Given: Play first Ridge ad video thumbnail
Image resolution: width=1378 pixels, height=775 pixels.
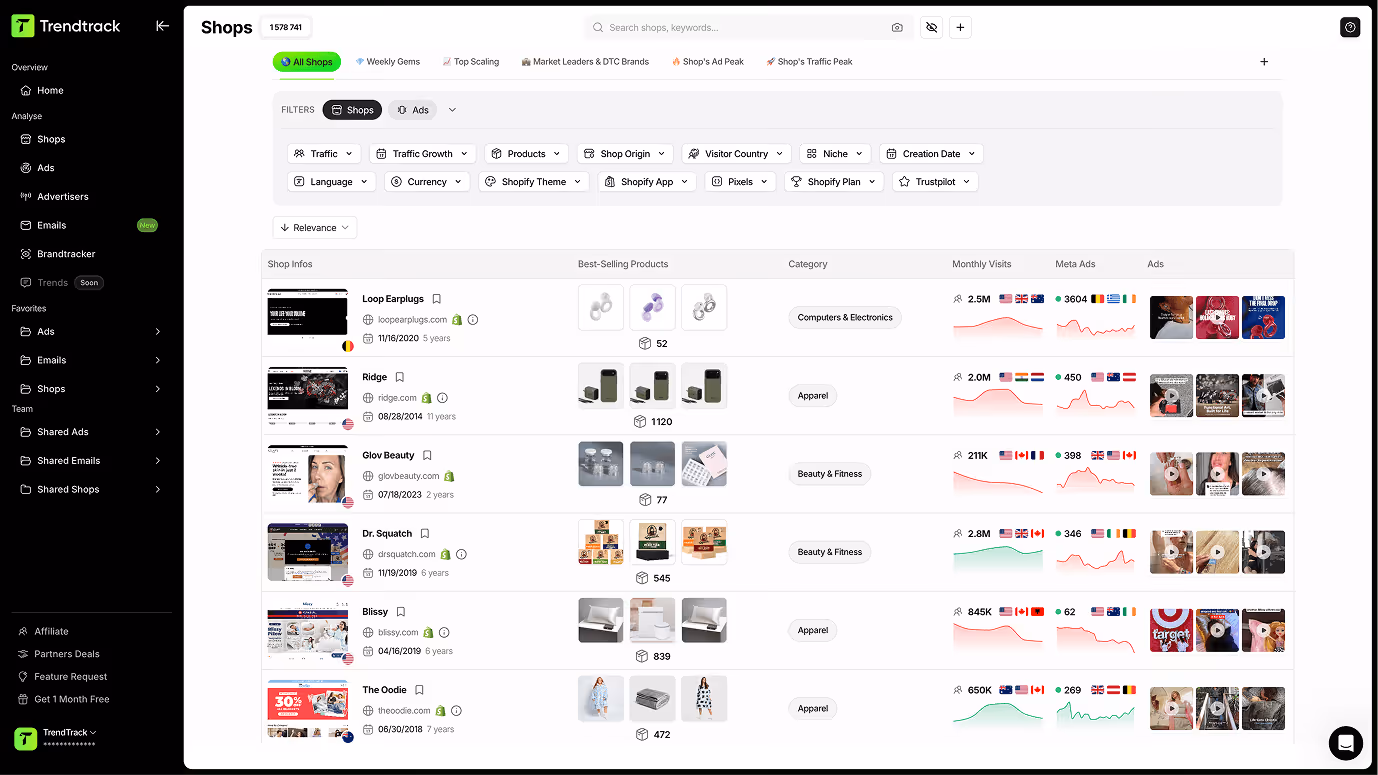Looking at the screenshot, I should pos(1171,395).
